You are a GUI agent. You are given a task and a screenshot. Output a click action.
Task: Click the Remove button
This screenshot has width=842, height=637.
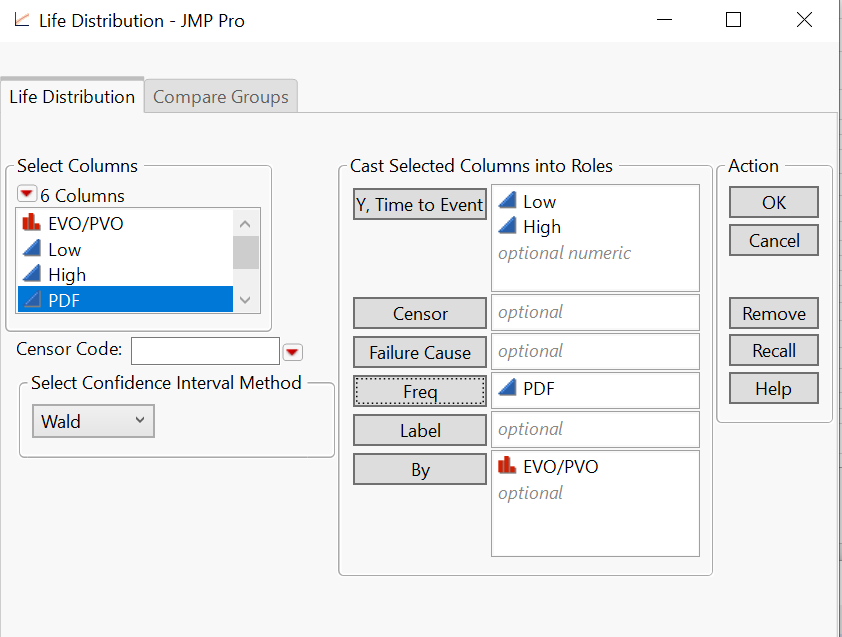coord(773,313)
